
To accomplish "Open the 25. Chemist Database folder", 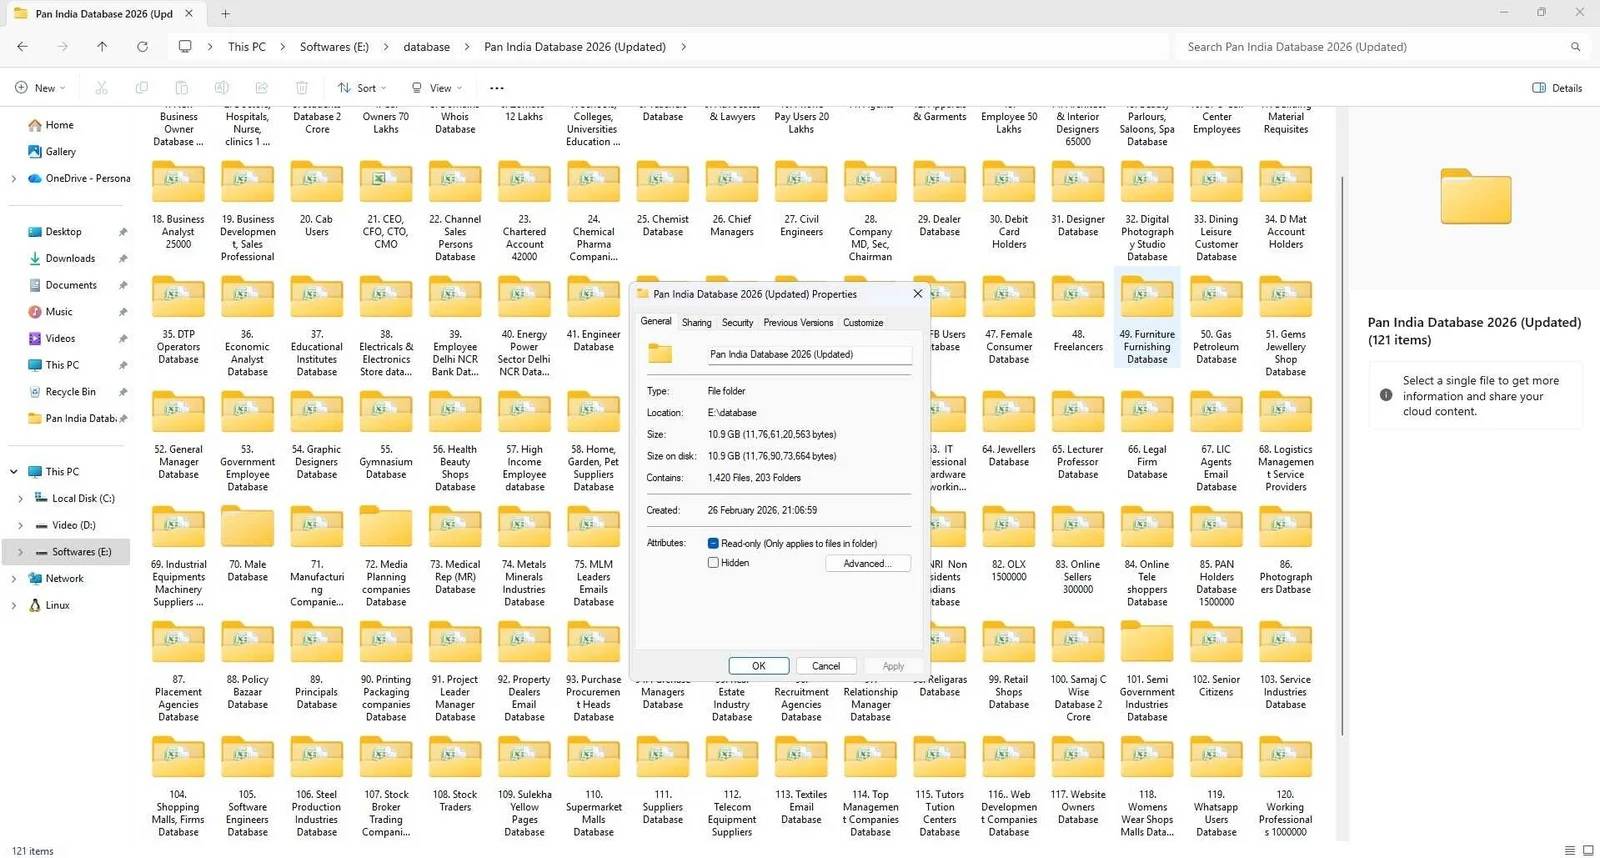I will tap(663, 199).
